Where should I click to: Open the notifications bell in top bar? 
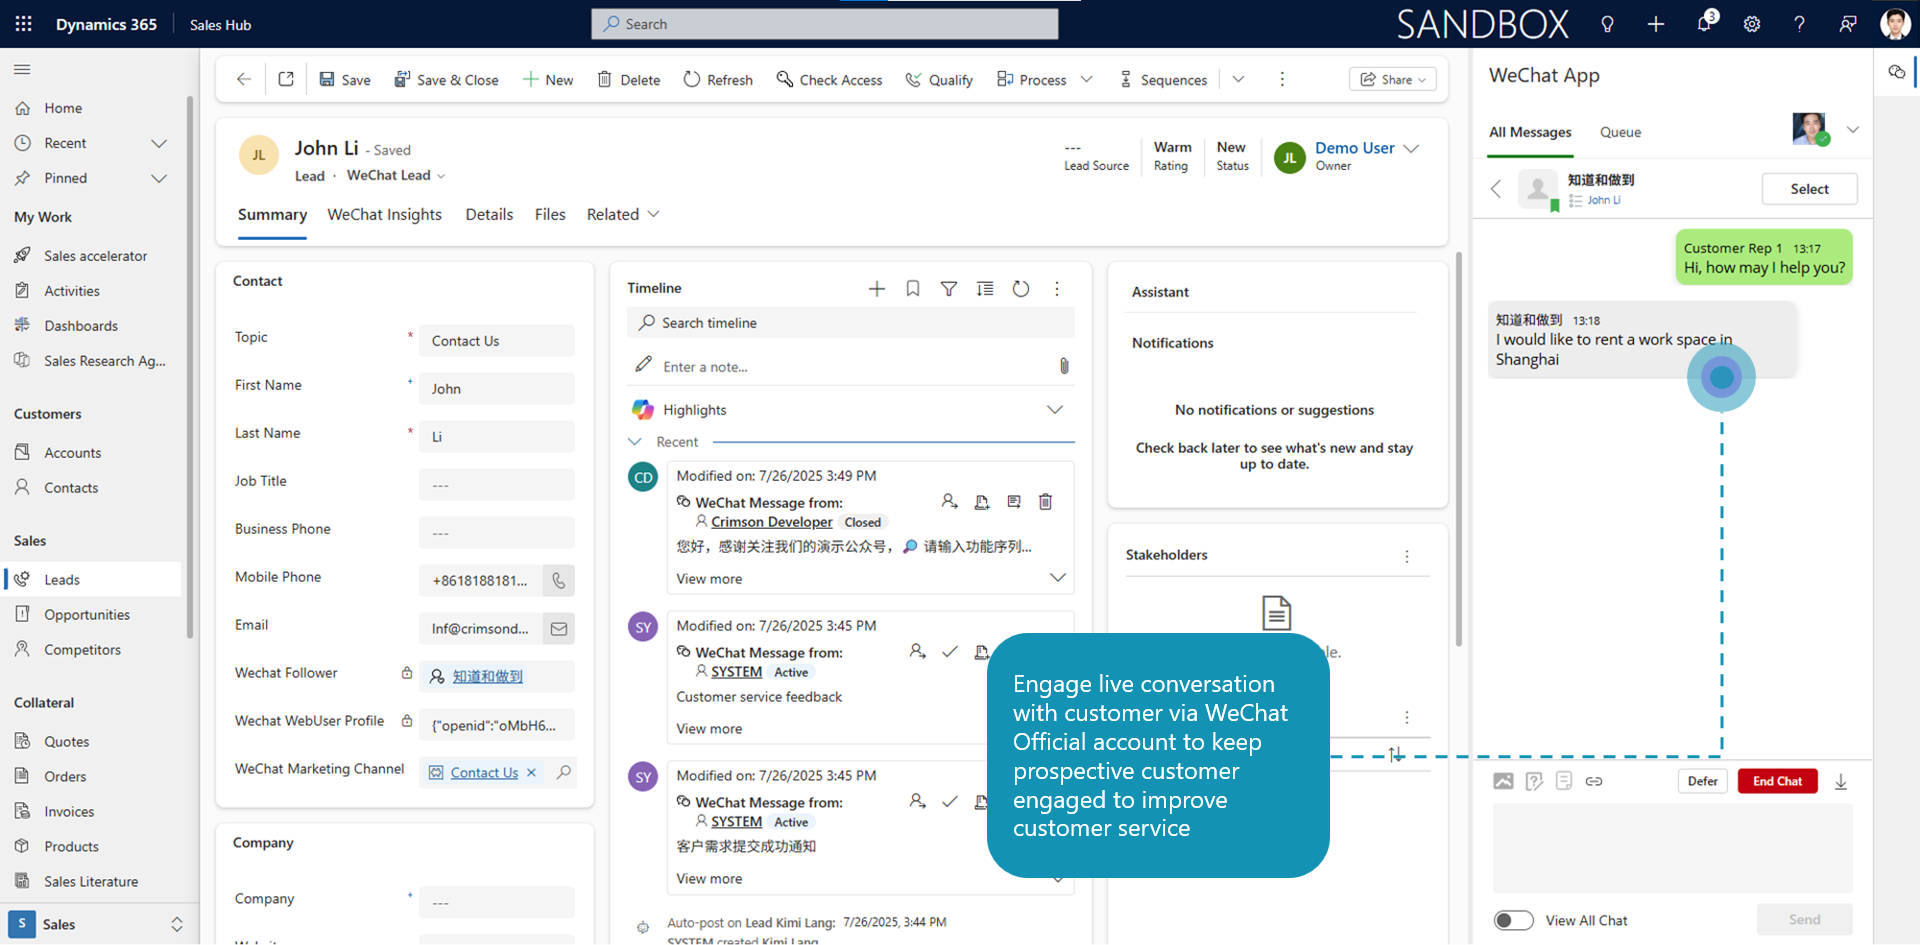(1704, 24)
